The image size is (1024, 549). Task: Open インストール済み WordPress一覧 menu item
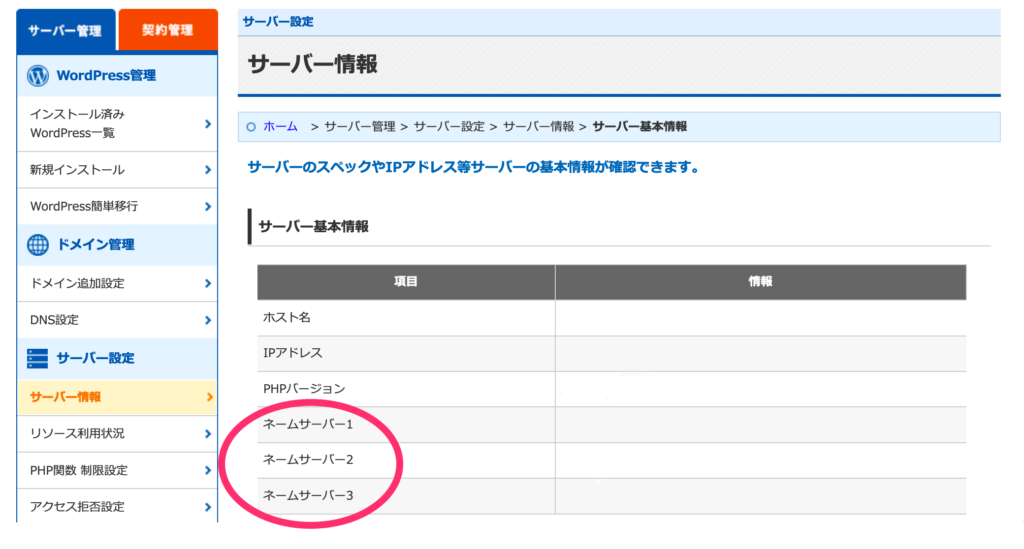click(x=118, y=123)
